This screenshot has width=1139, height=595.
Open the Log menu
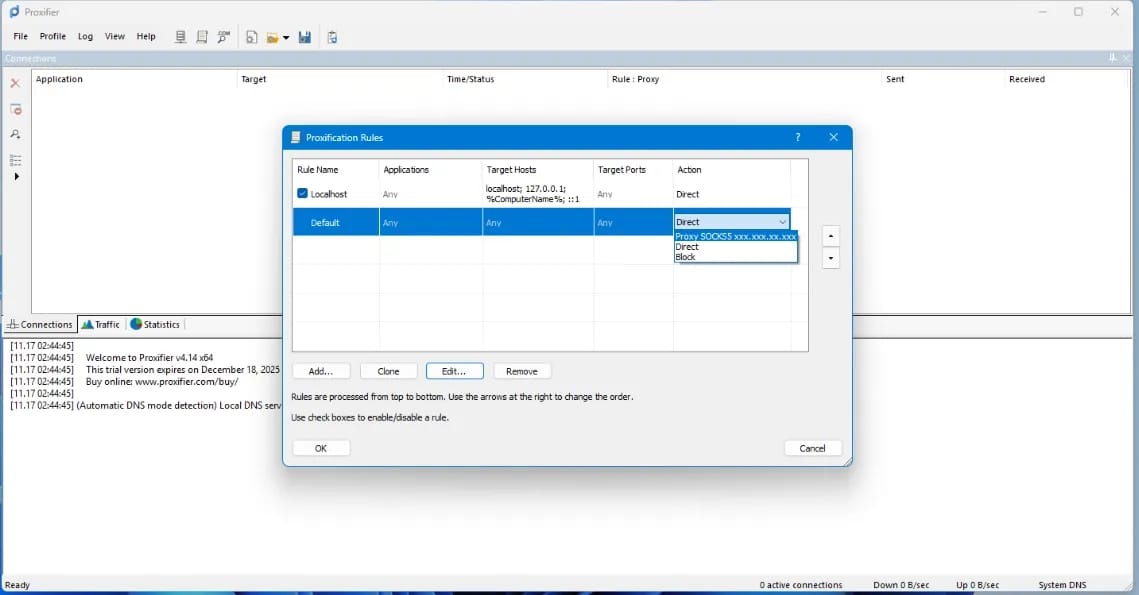[x=85, y=36]
